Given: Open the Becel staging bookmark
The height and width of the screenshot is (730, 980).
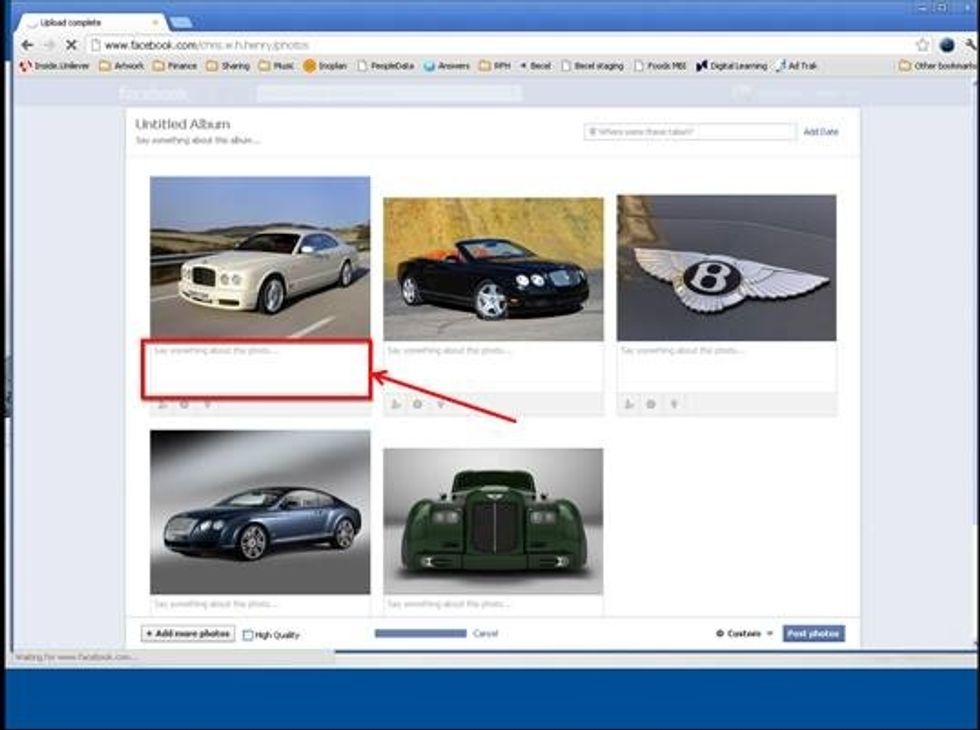Looking at the screenshot, I should tap(592, 66).
